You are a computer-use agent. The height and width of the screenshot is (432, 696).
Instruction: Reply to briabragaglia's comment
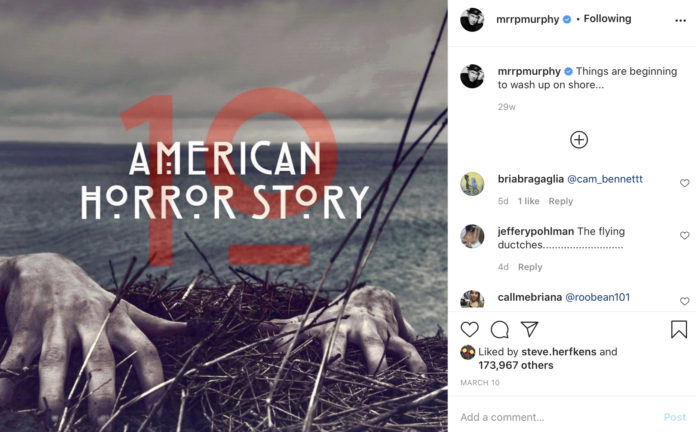tap(561, 201)
